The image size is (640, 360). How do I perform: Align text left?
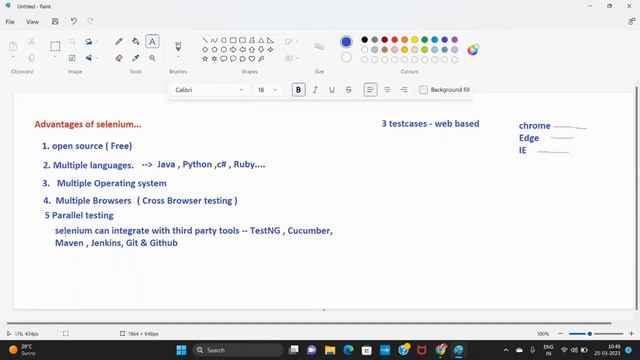[x=370, y=90]
